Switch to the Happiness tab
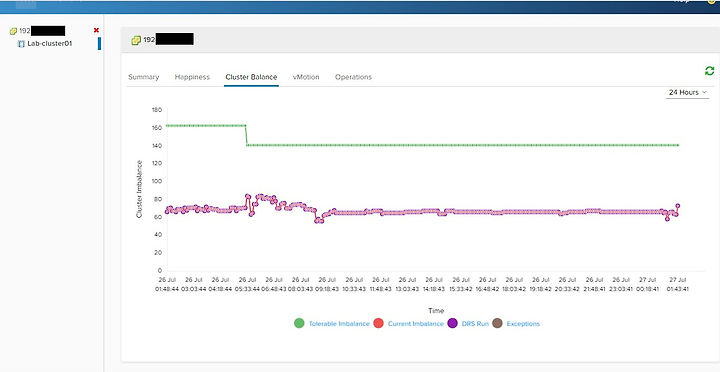Screen dimensions: 720x372 coord(192,77)
